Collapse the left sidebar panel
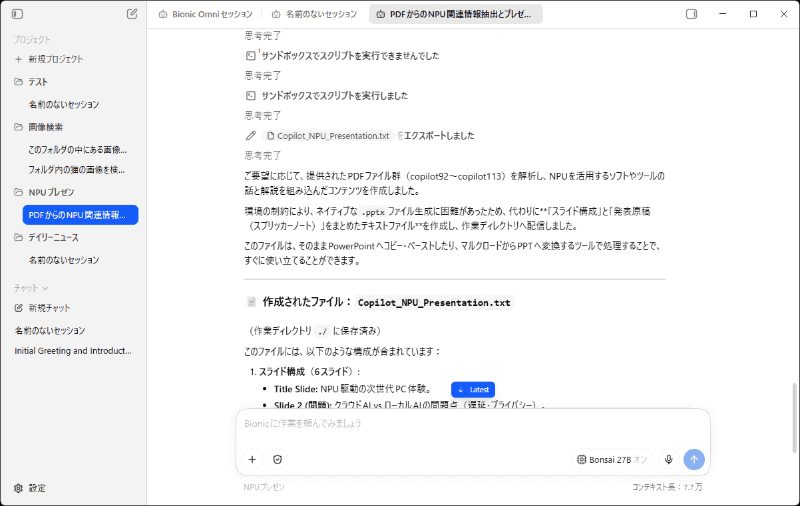This screenshot has height=506, width=800. 17,14
